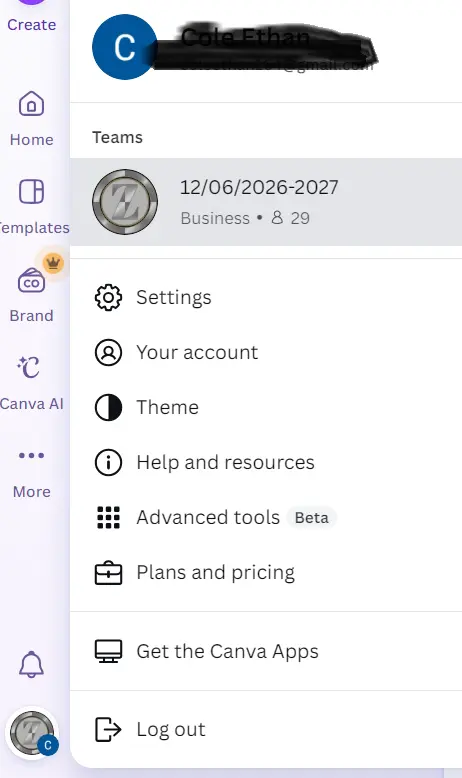Open Brand kit in sidebar
462x778 pixels.
31,294
